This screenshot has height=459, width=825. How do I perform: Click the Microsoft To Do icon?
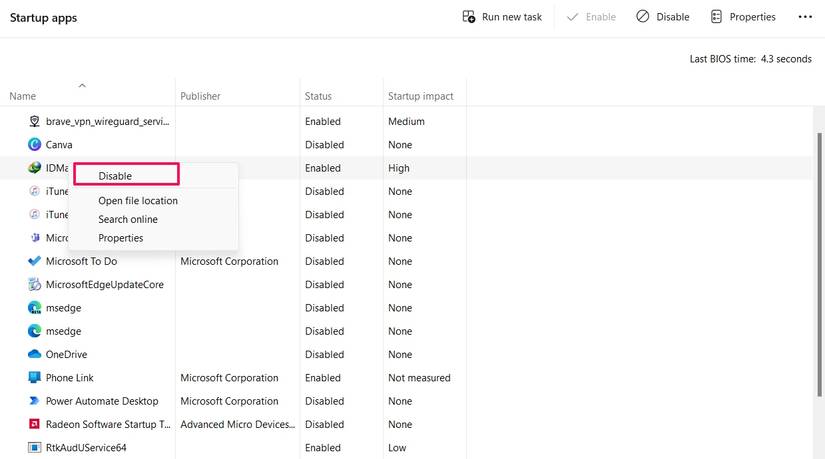tap(34, 261)
